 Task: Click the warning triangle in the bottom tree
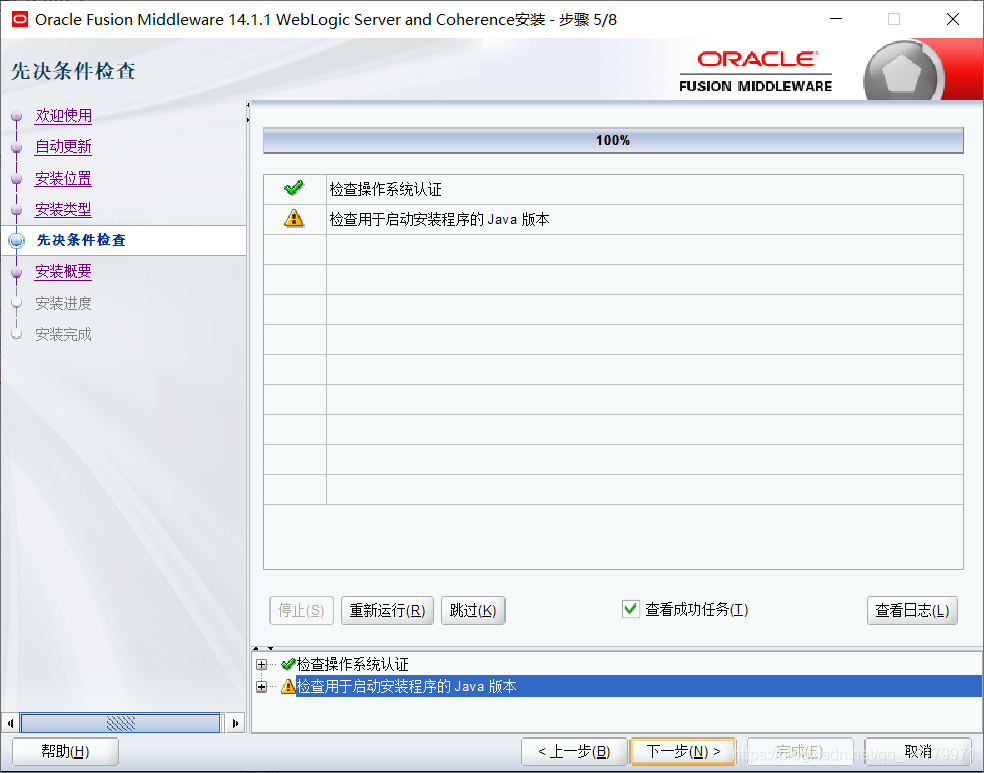tap(288, 686)
